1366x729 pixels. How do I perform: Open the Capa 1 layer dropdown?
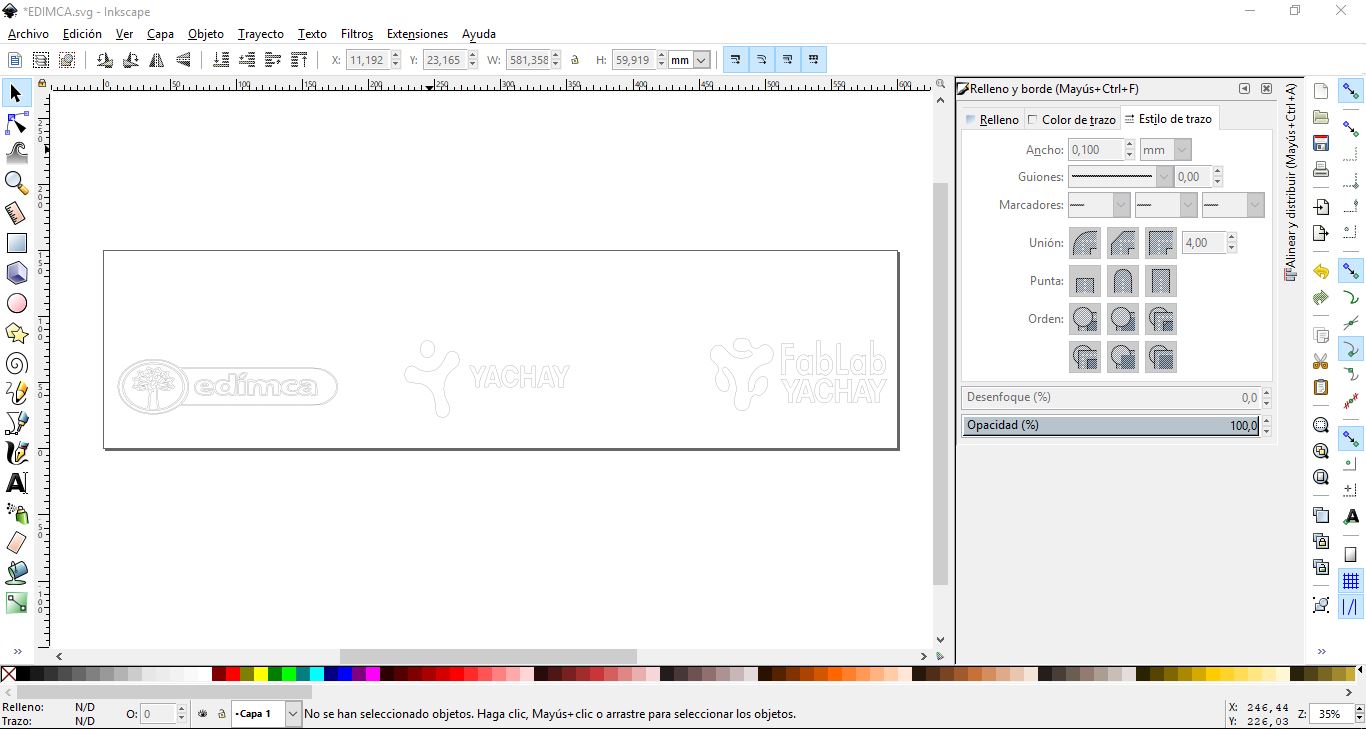[x=267, y=714]
